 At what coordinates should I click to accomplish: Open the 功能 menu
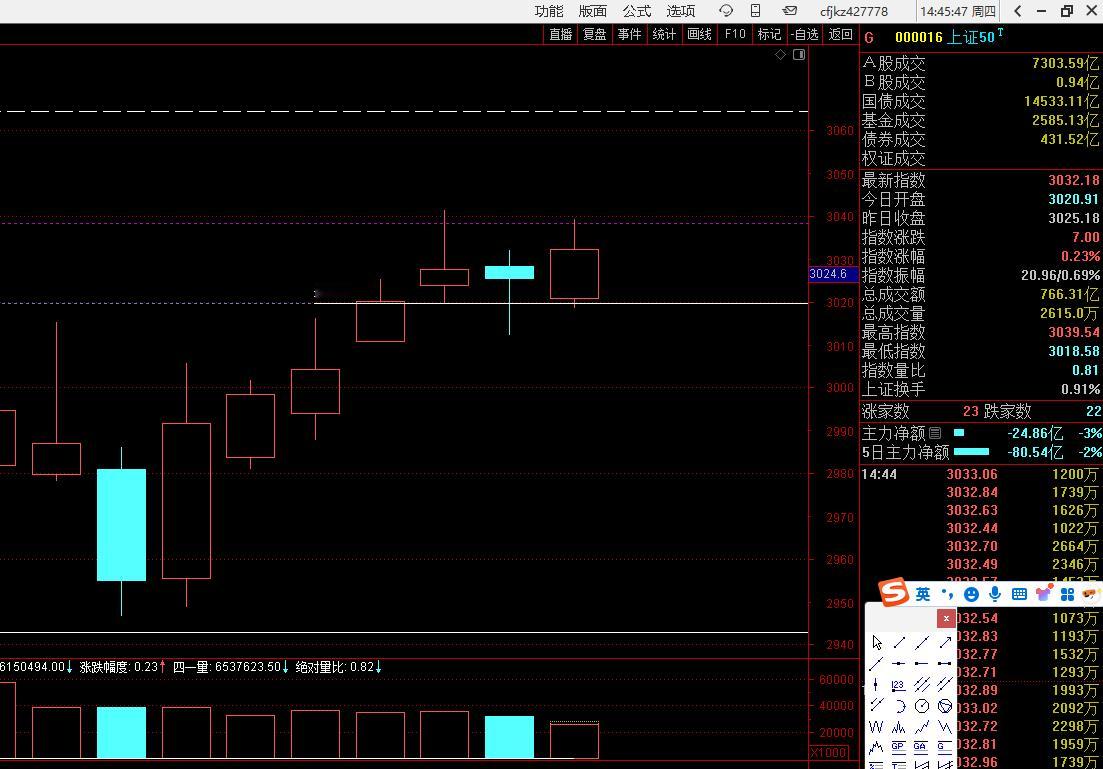pyautogui.click(x=549, y=11)
